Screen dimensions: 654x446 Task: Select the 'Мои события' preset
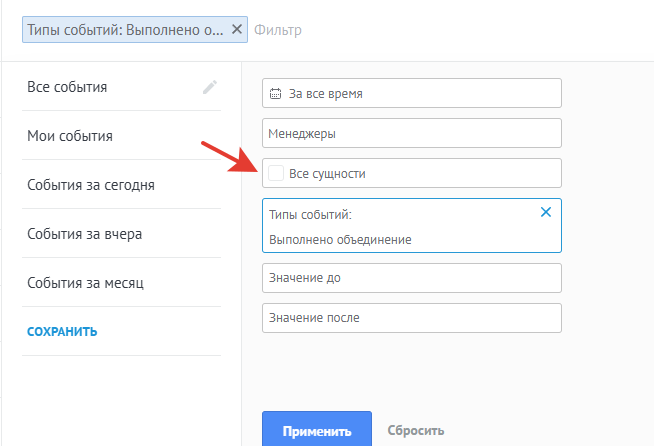[x=70, y=136]
